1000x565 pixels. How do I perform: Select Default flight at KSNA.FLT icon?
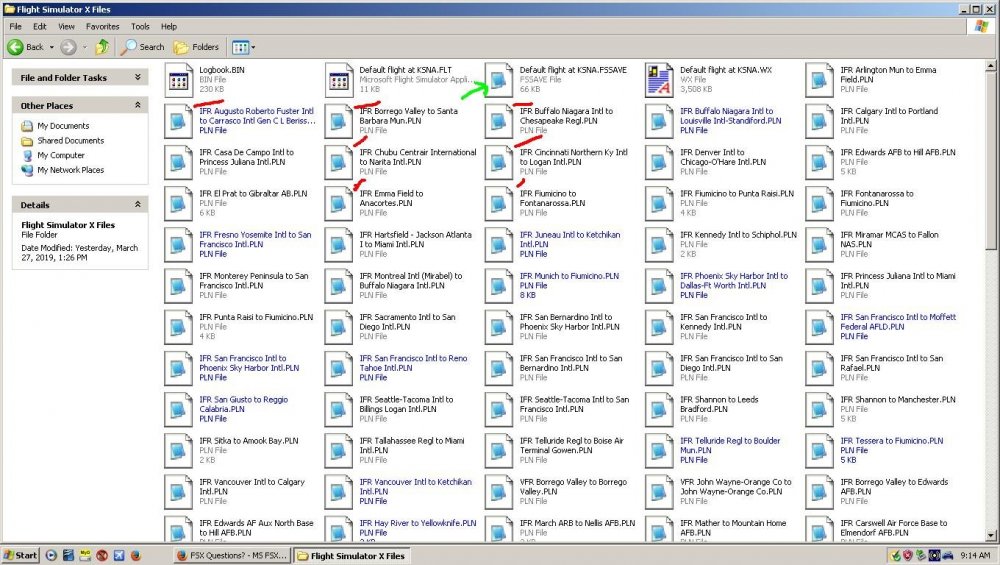339,80
